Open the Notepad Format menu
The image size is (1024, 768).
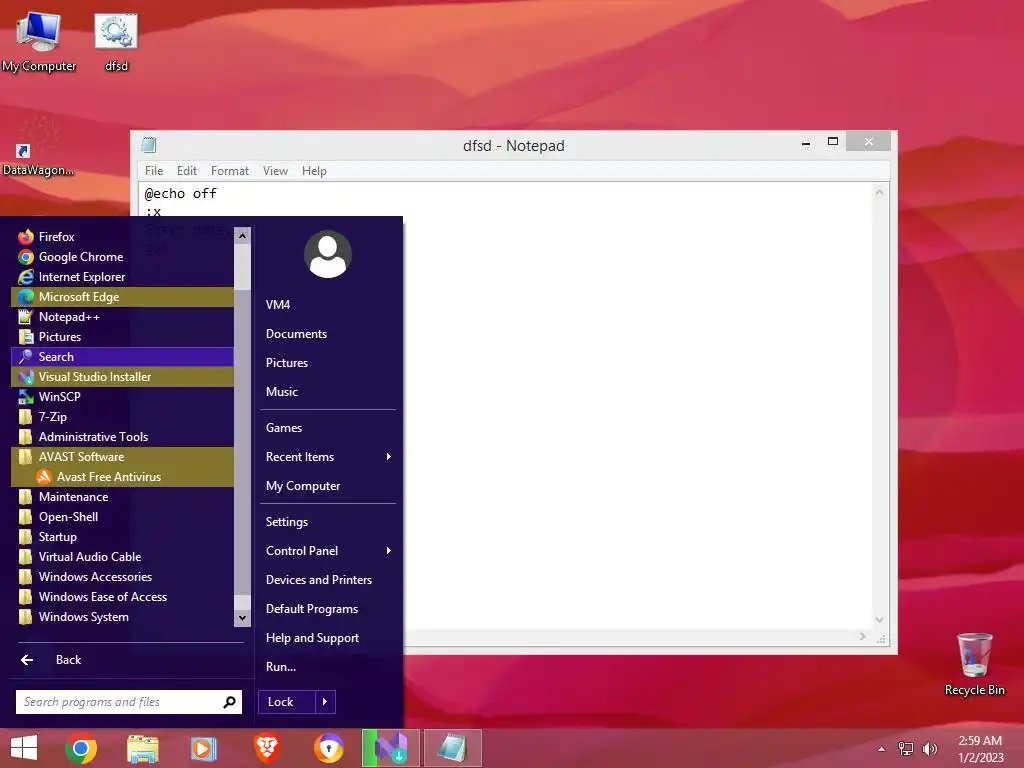click(x=230, y=170)
